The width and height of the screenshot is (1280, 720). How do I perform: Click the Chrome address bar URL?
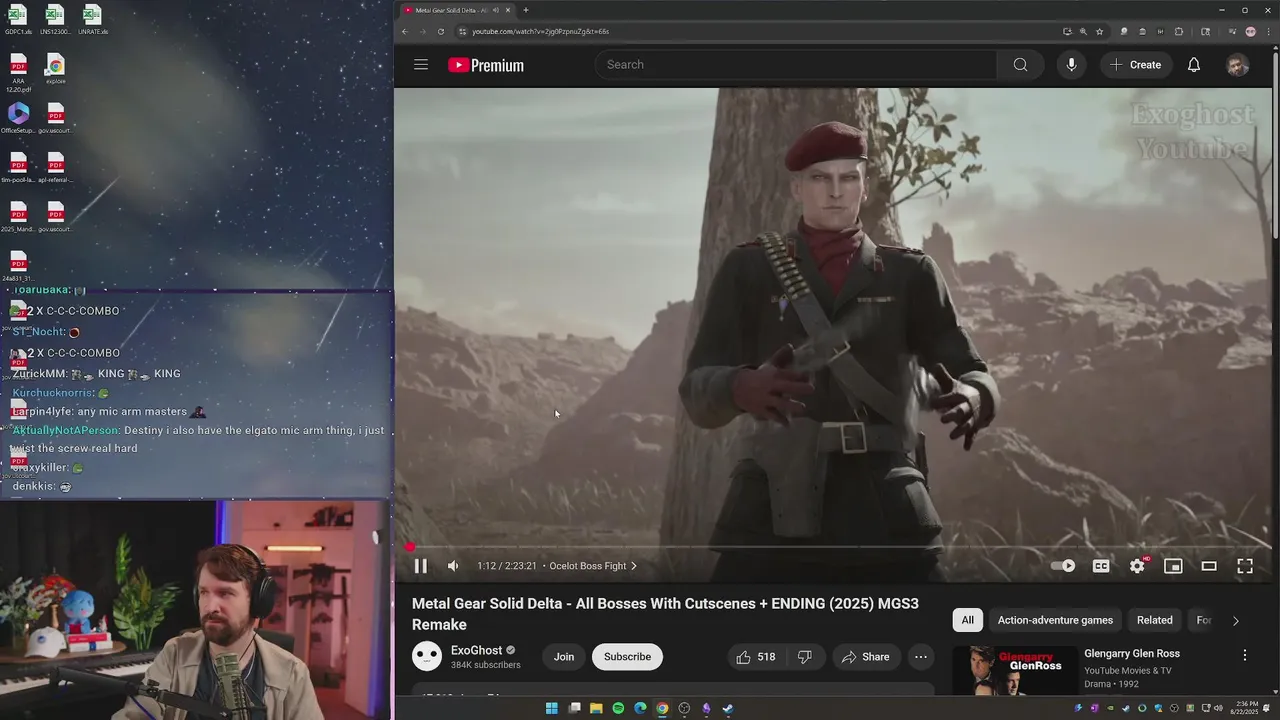[x=541, y=31]
